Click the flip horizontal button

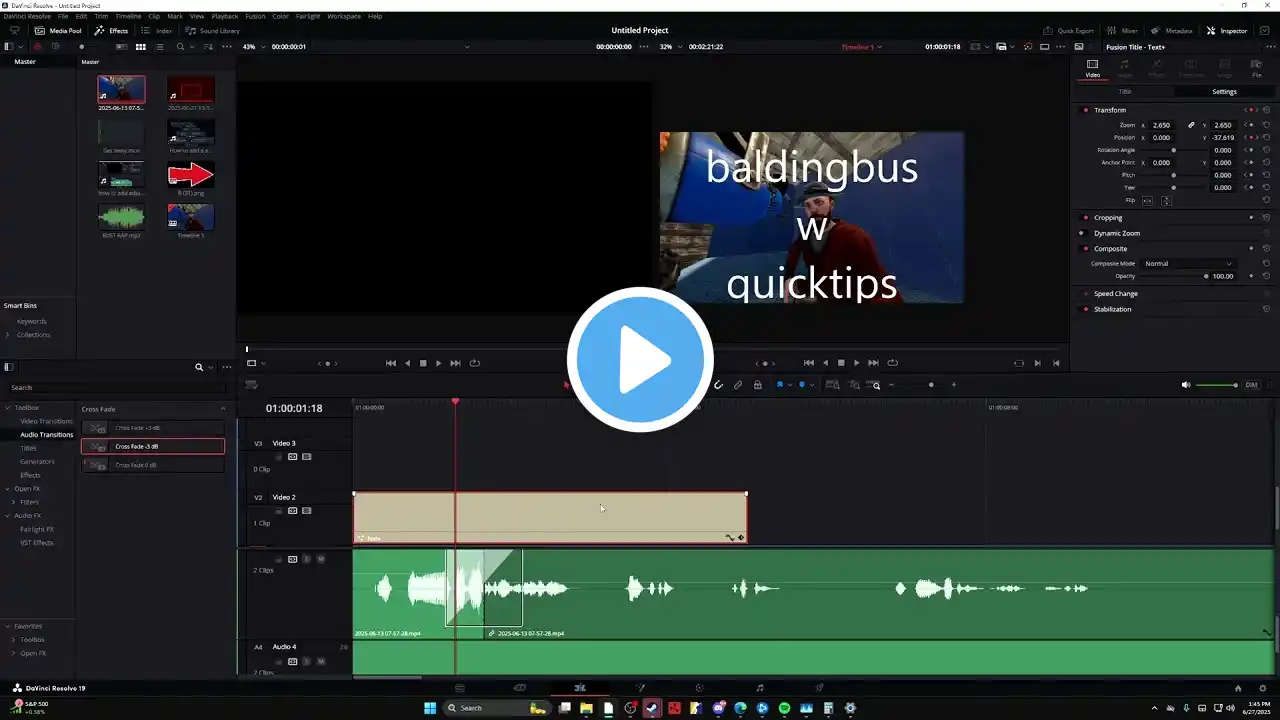click(x=1148, y=200)
